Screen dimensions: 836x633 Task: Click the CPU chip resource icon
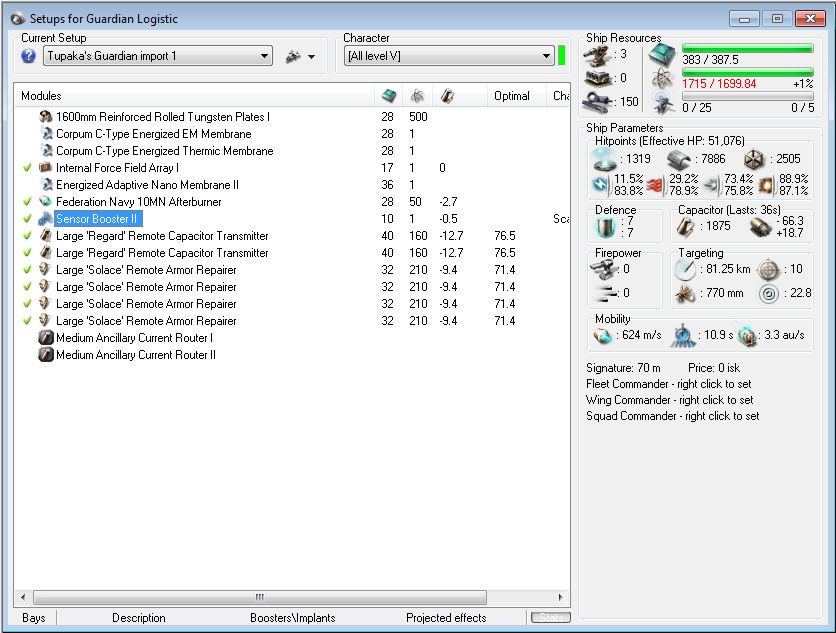(662, 55)
